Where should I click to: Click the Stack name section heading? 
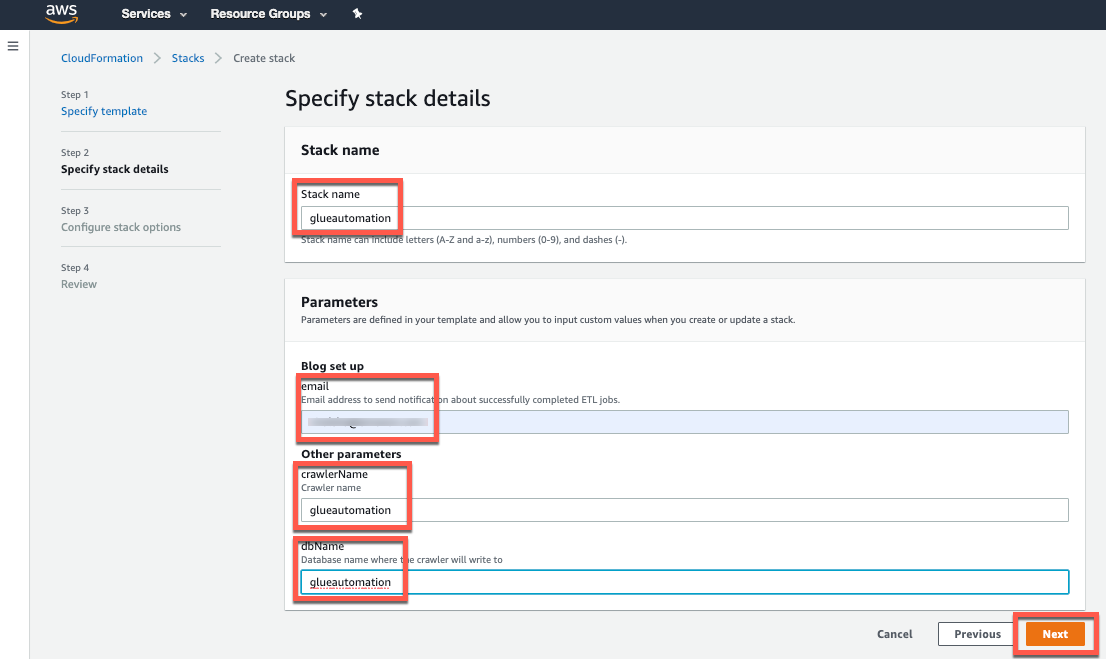pyautogui.click(x=340, y=150)
